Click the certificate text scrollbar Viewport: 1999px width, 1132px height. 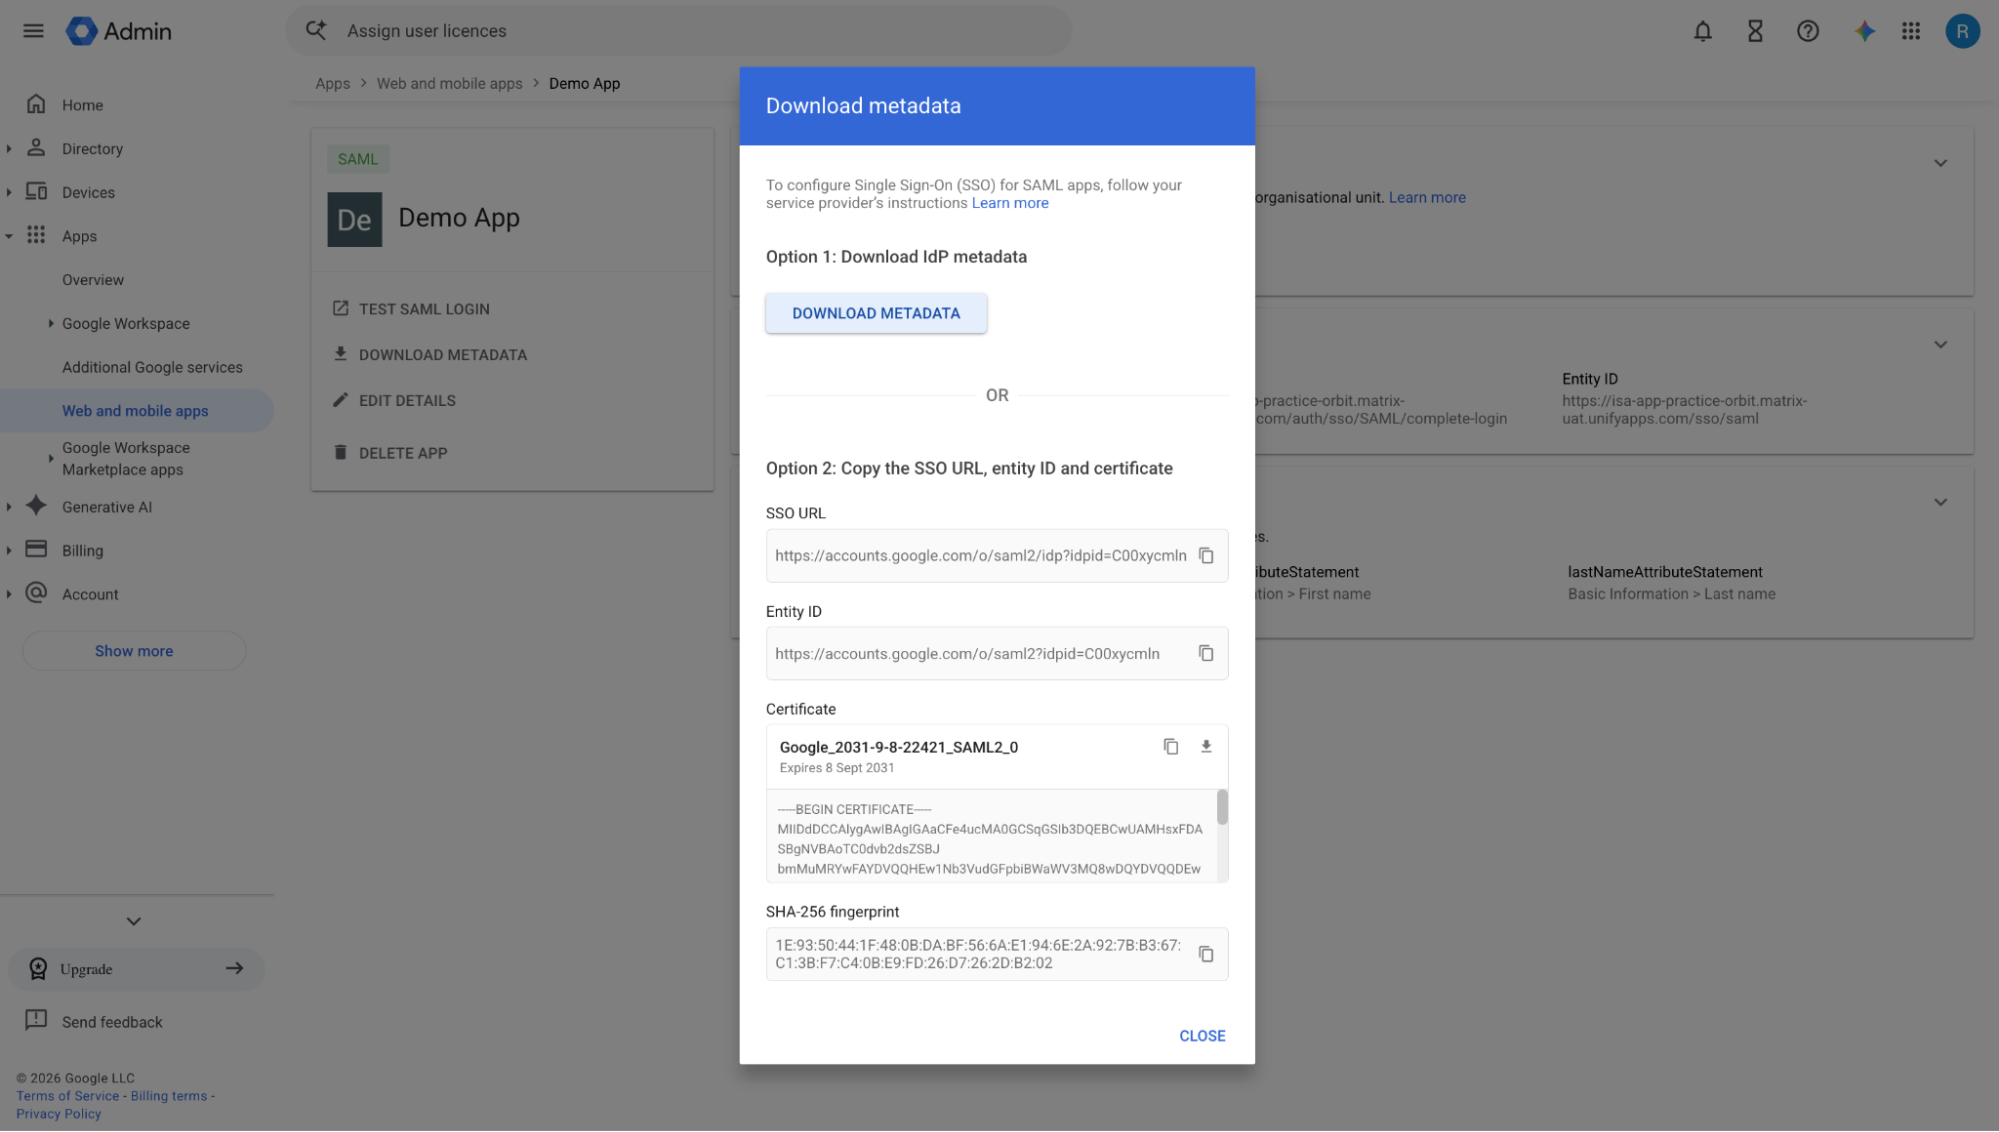[x=1222, y=807]
